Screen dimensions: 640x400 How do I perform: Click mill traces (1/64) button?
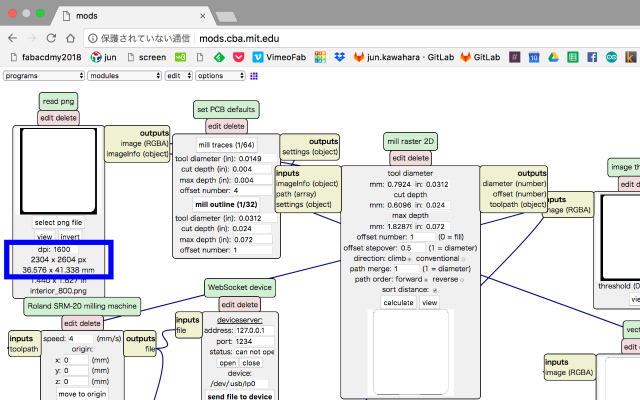click(x=226, y=145)
